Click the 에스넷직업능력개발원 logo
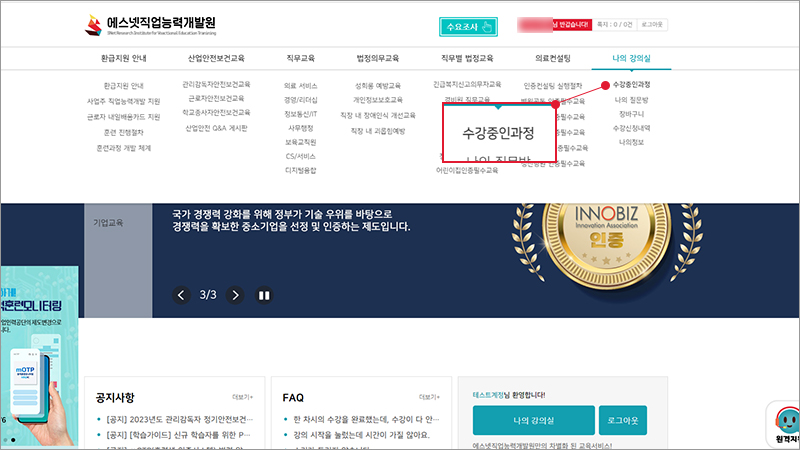800x450 pixels. (151, 25)
